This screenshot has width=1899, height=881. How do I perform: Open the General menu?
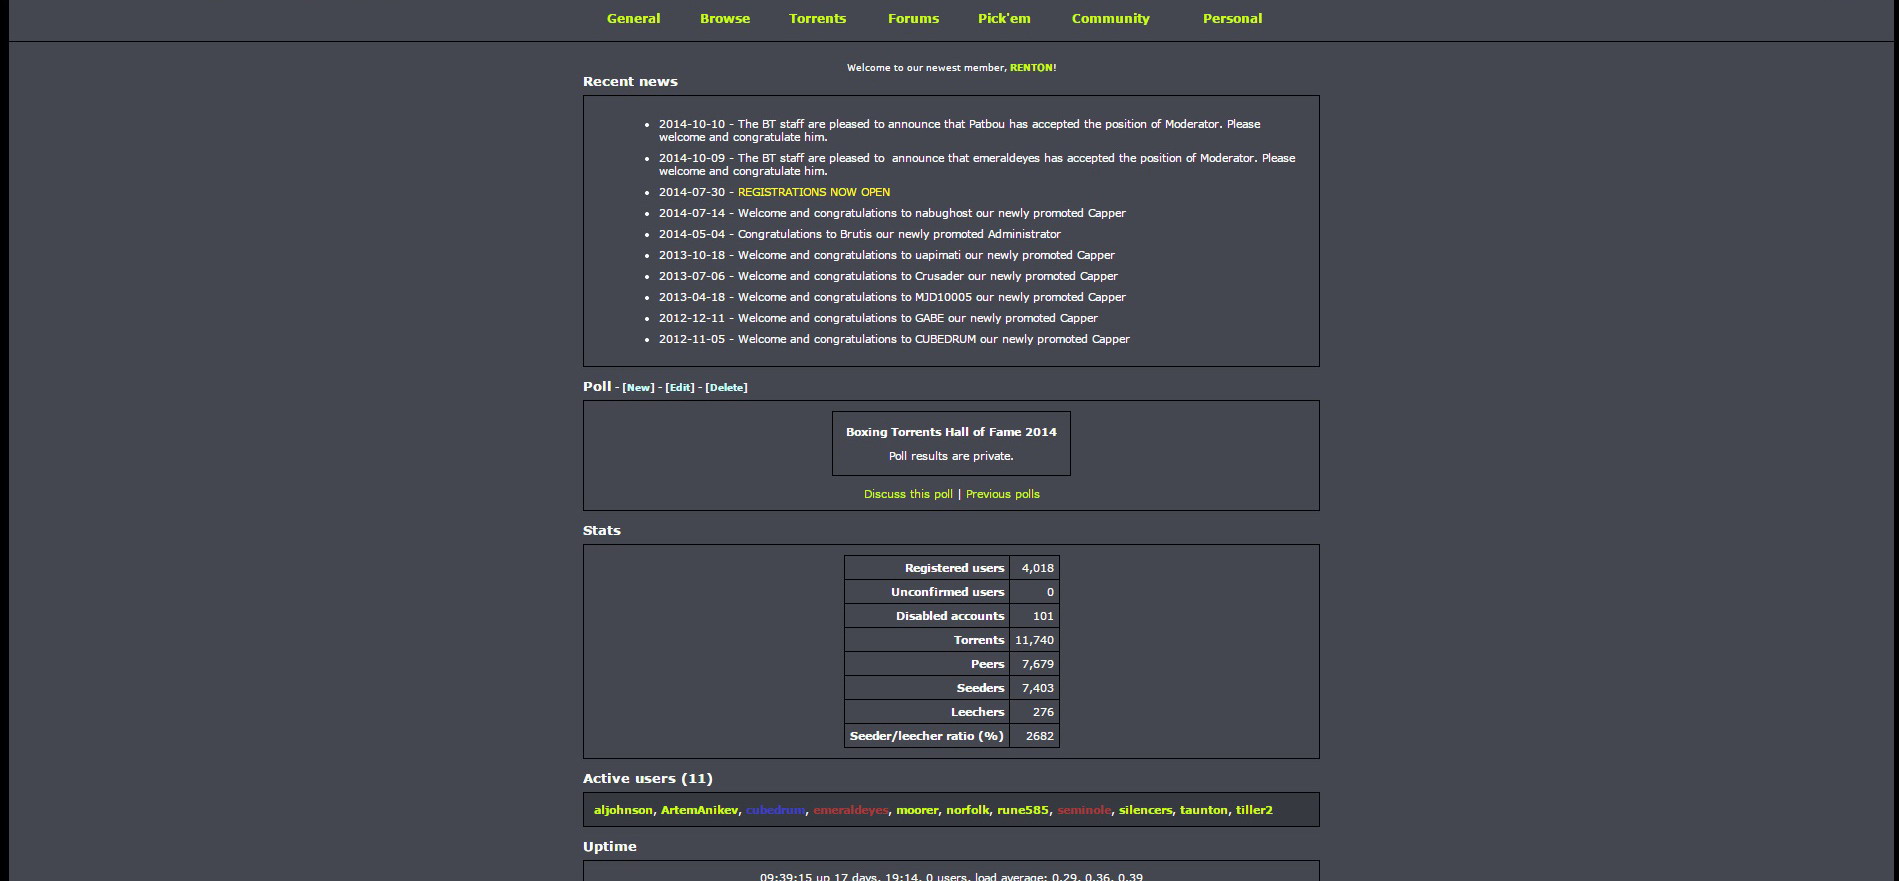(633, 18)
